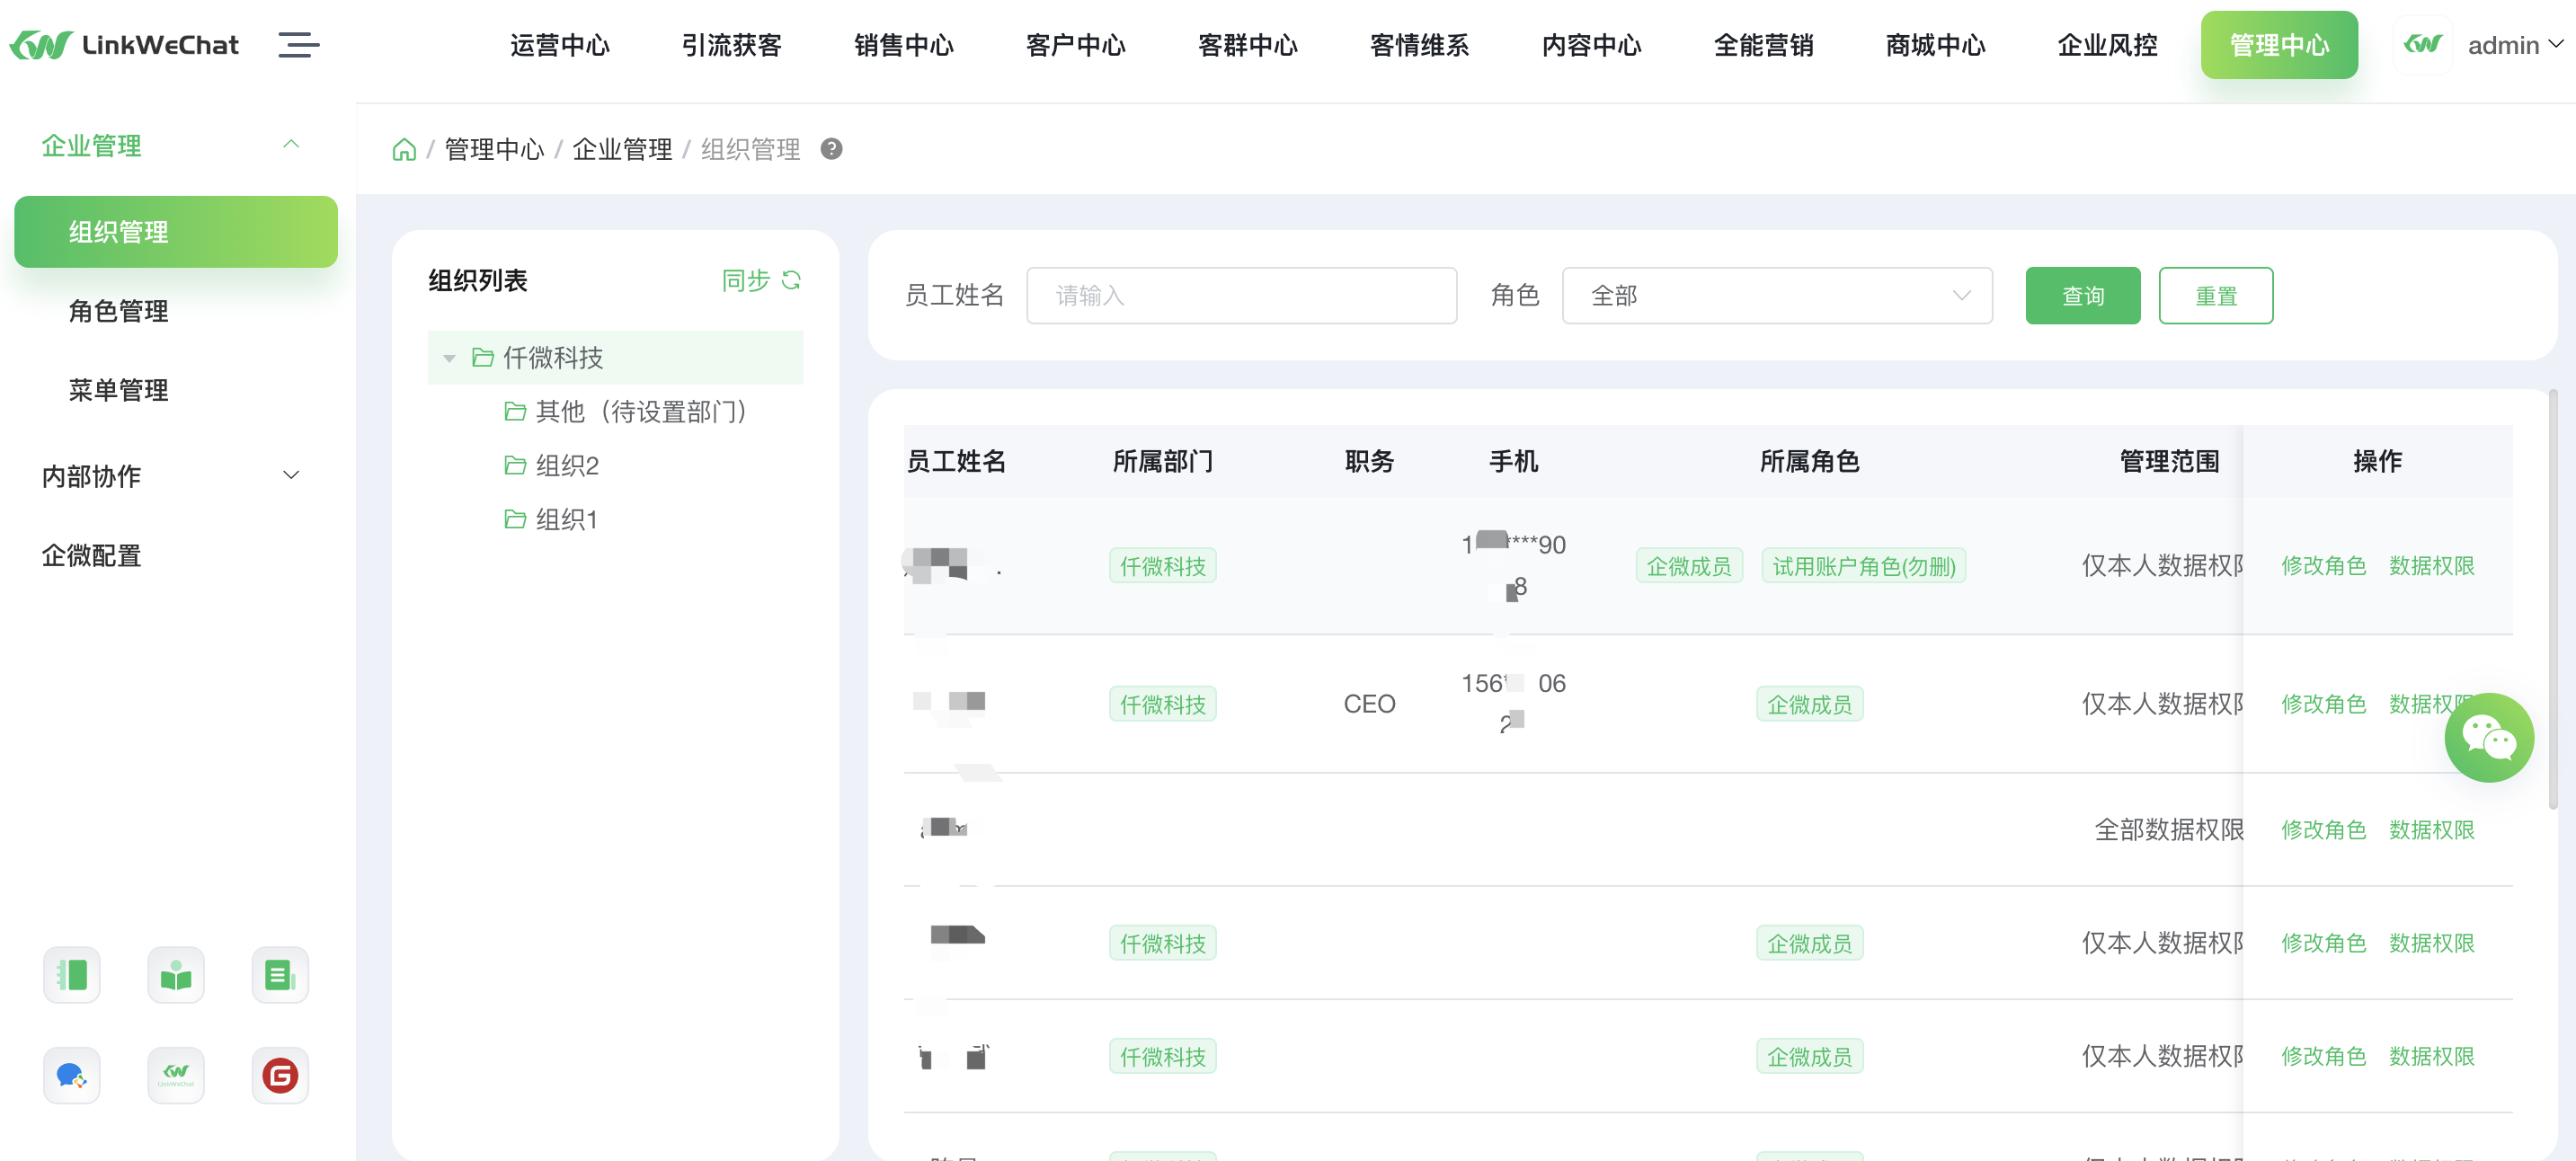Open 企业风控 in top navigation
This screenshot has width=2576, height=1161.
click(x=2108, y=45)
